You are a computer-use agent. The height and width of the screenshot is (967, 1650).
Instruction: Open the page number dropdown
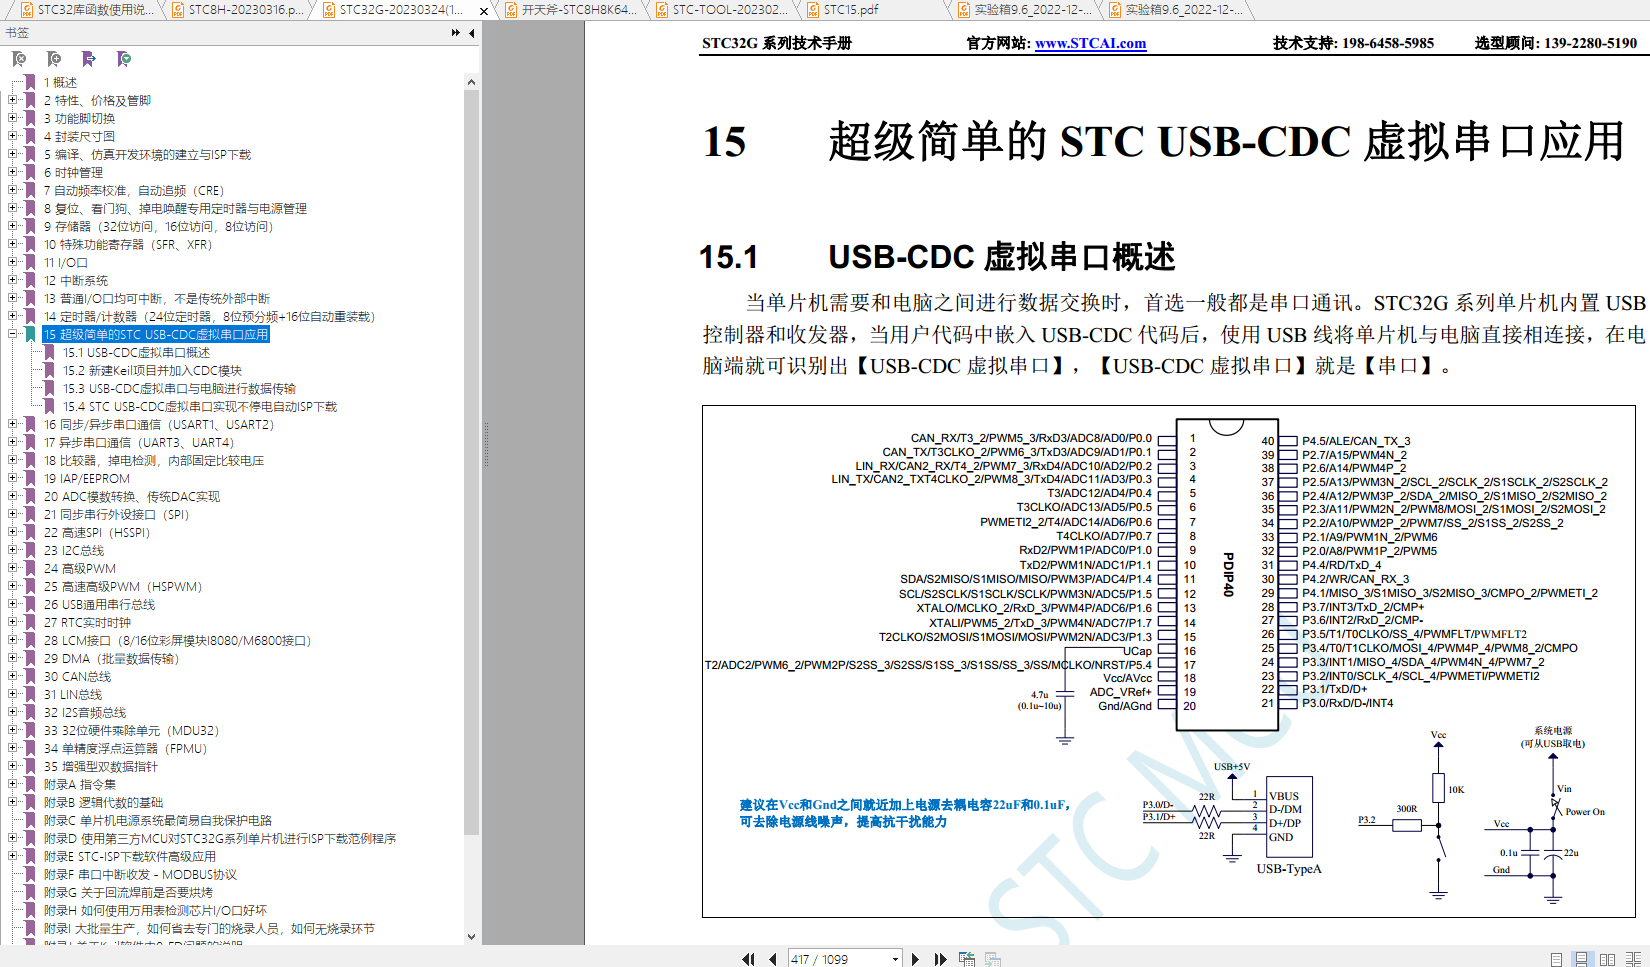pyautogui.click(x=895, y=959)
